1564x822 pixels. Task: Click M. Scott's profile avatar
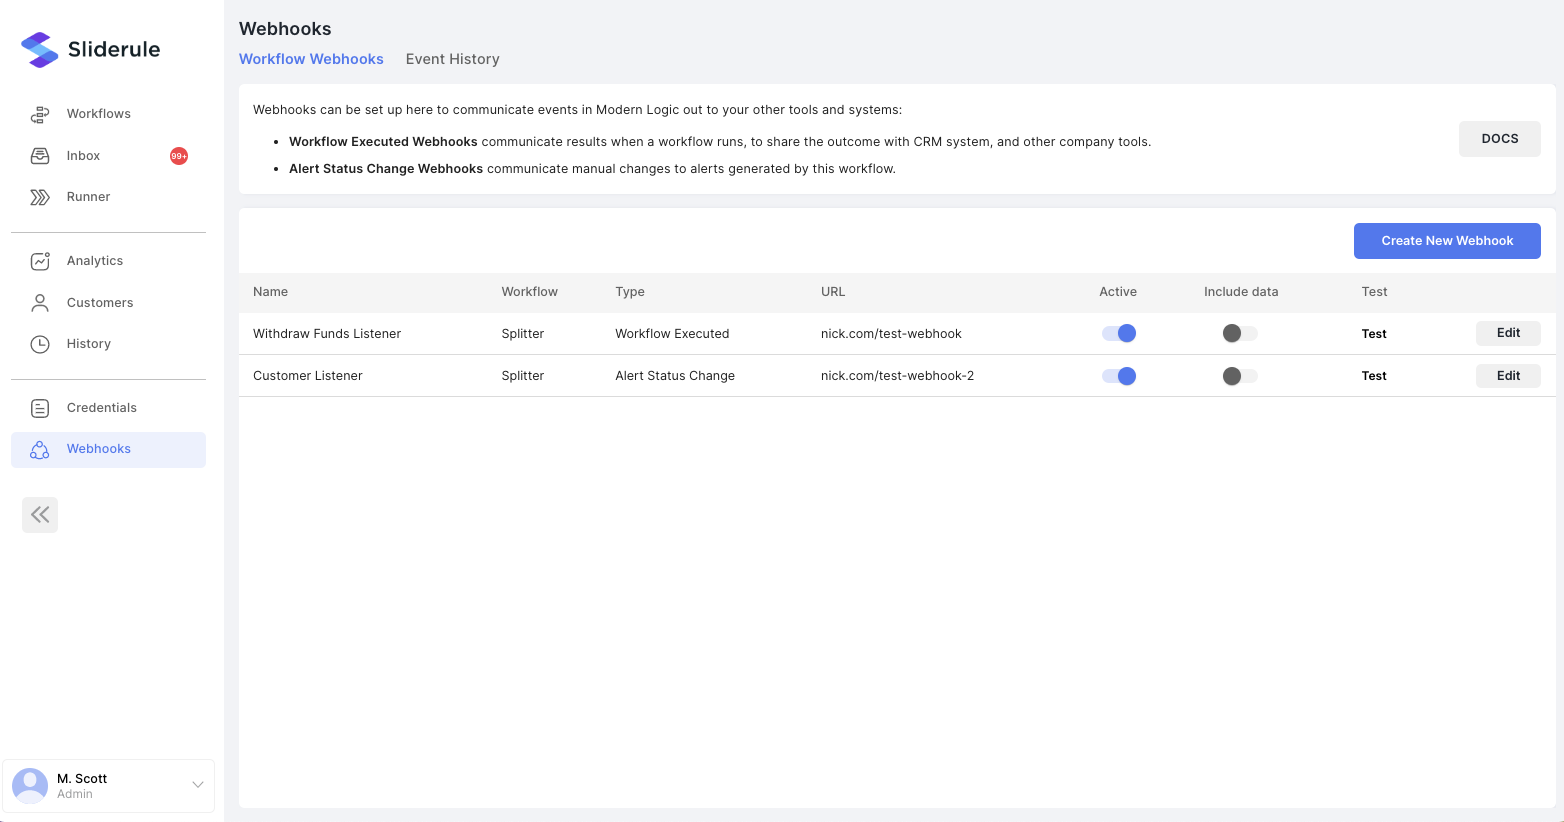click(30, 786)
